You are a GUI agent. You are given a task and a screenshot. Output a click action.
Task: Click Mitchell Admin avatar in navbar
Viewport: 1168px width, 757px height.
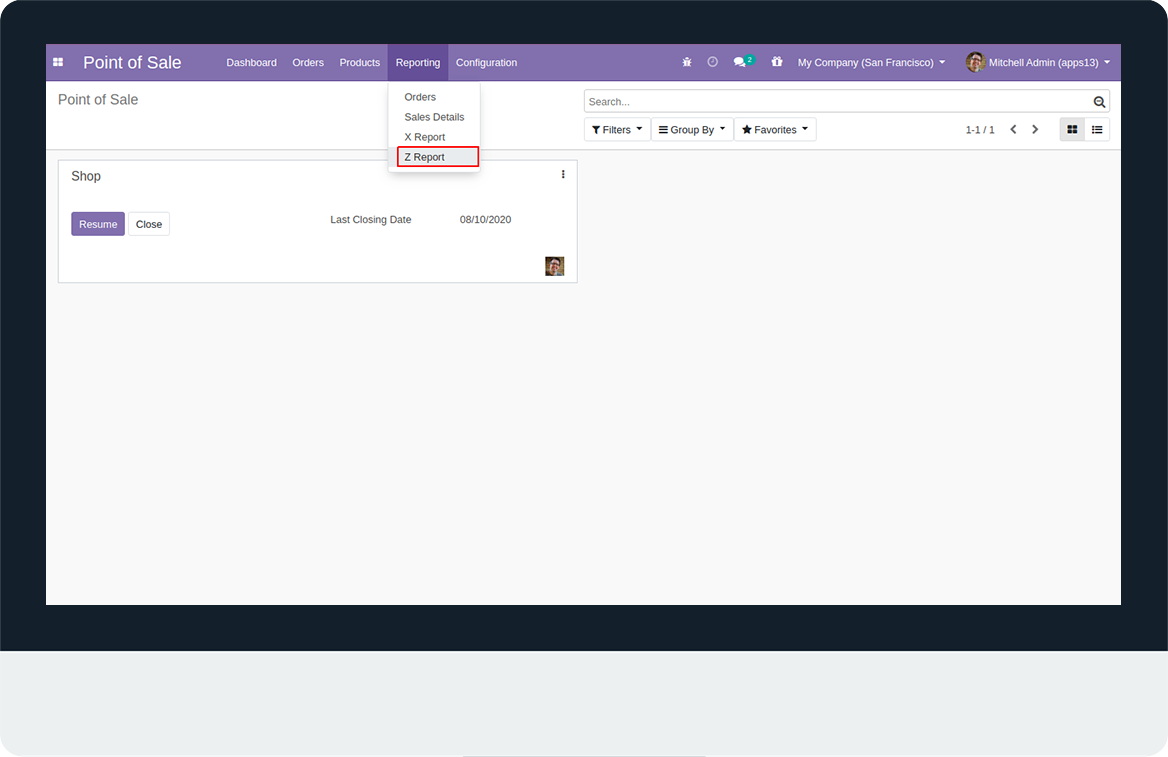976,63
